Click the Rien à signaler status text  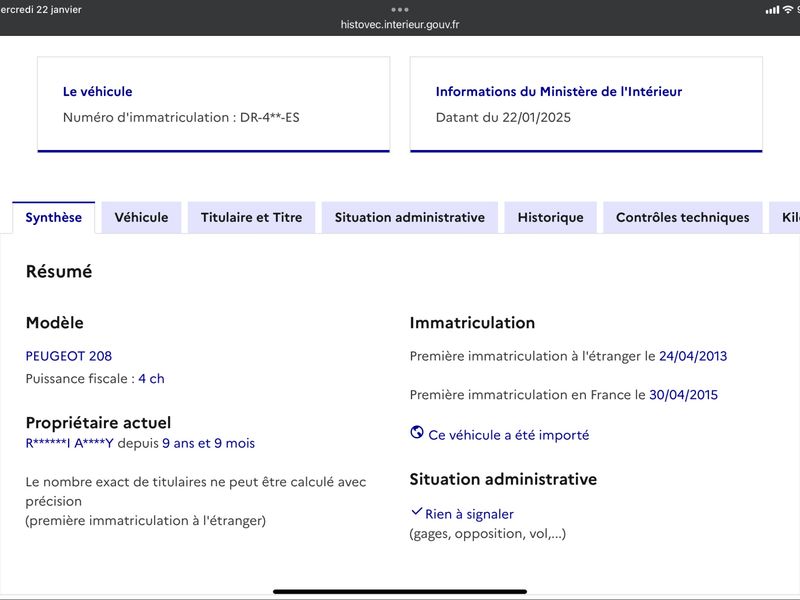469,514
